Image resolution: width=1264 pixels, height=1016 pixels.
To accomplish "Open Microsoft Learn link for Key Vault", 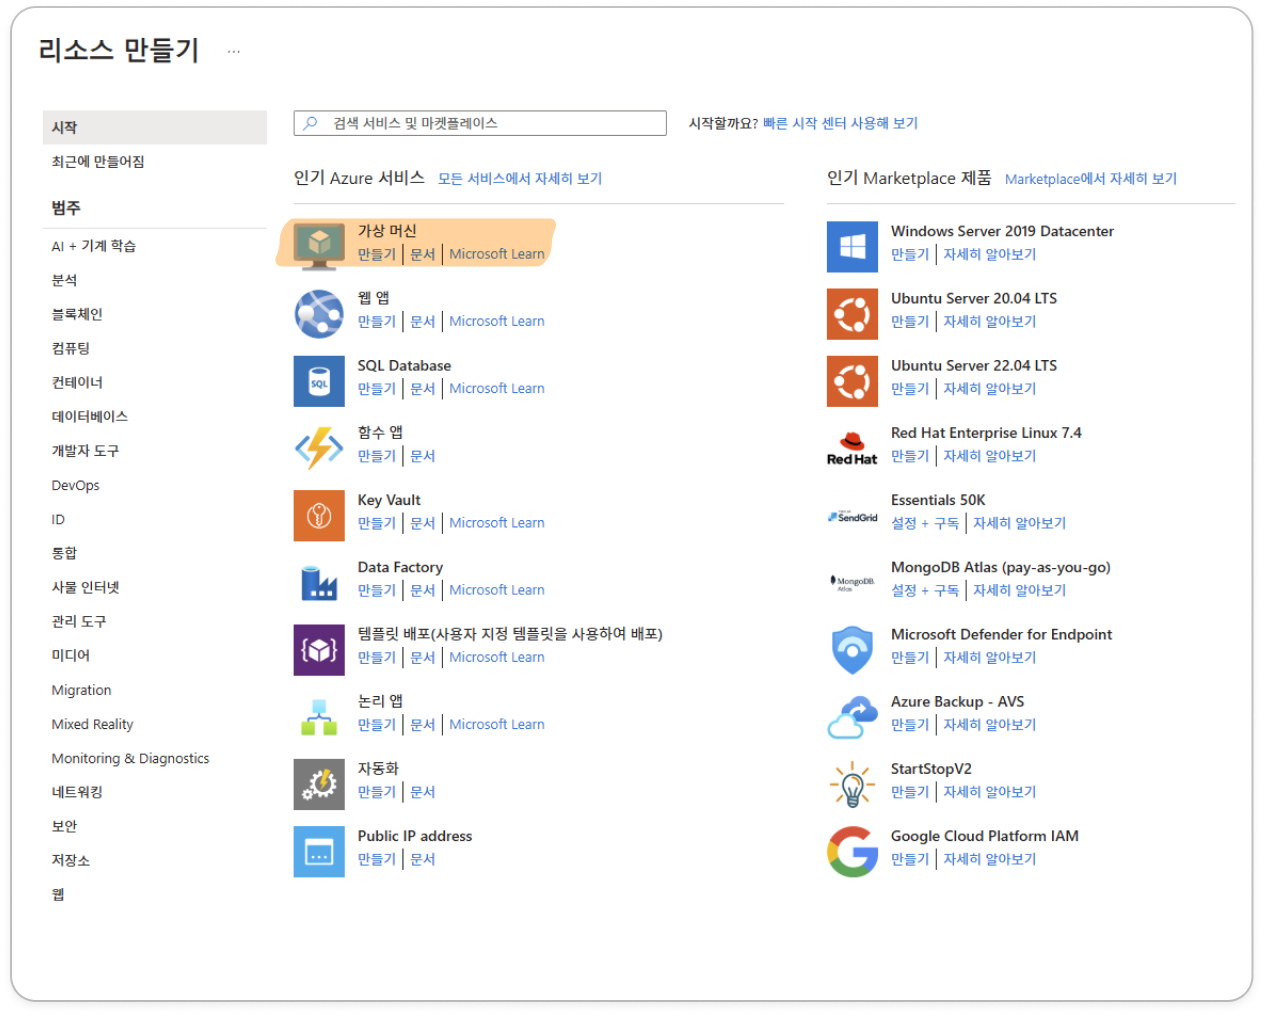I will coord(497,522).
